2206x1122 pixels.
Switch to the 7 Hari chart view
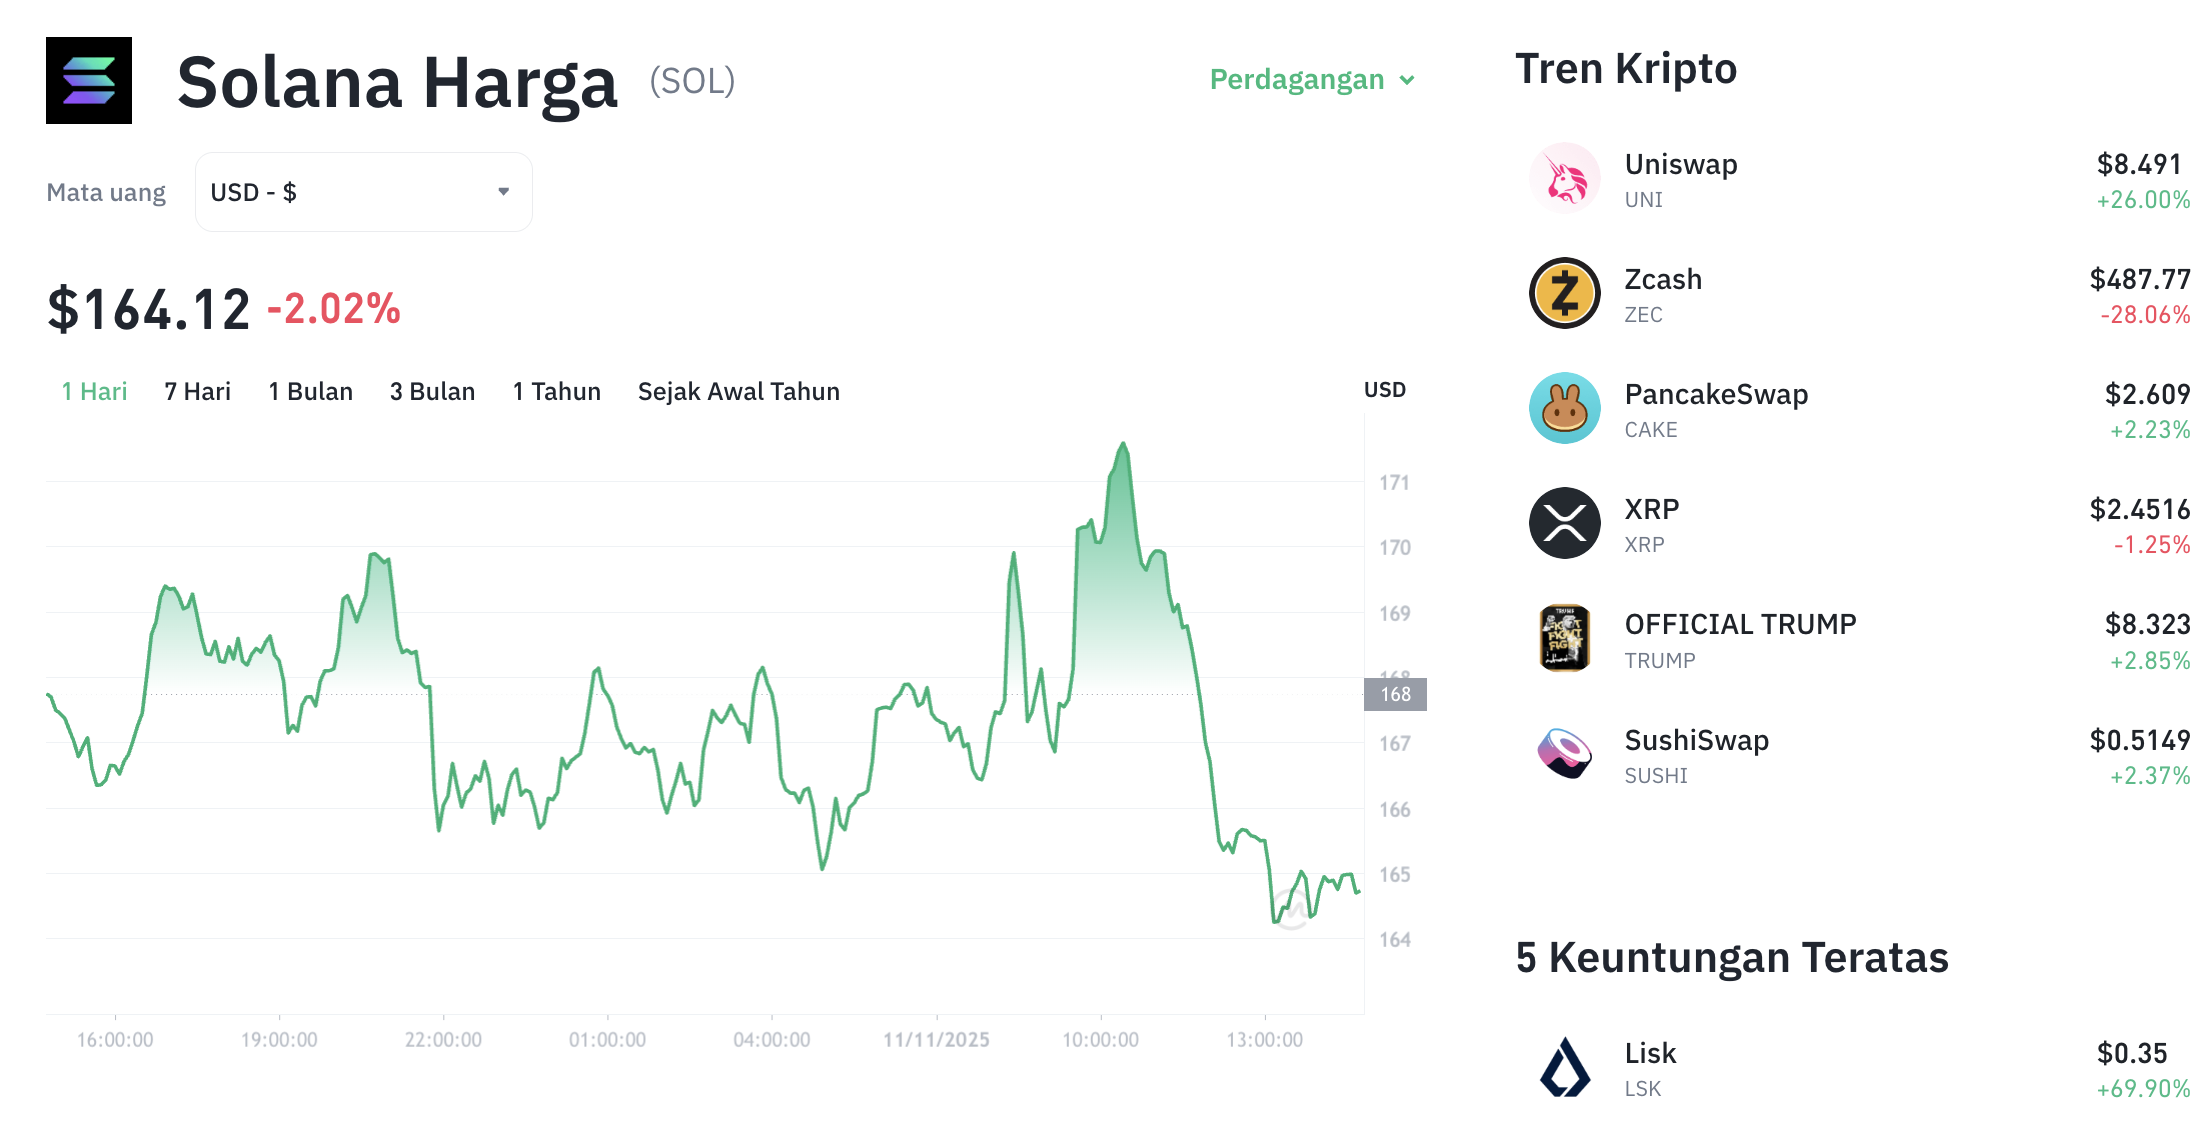point(197,391)
